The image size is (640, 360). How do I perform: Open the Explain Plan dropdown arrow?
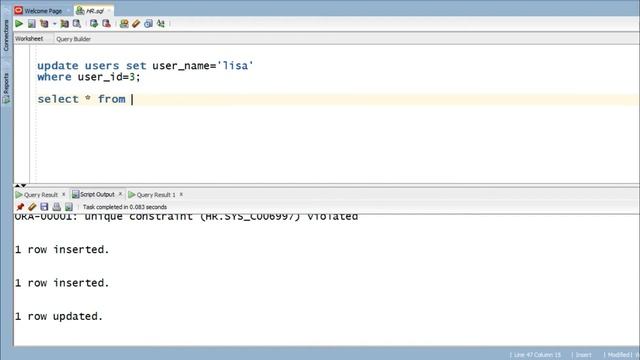click(x=54, y=24)
